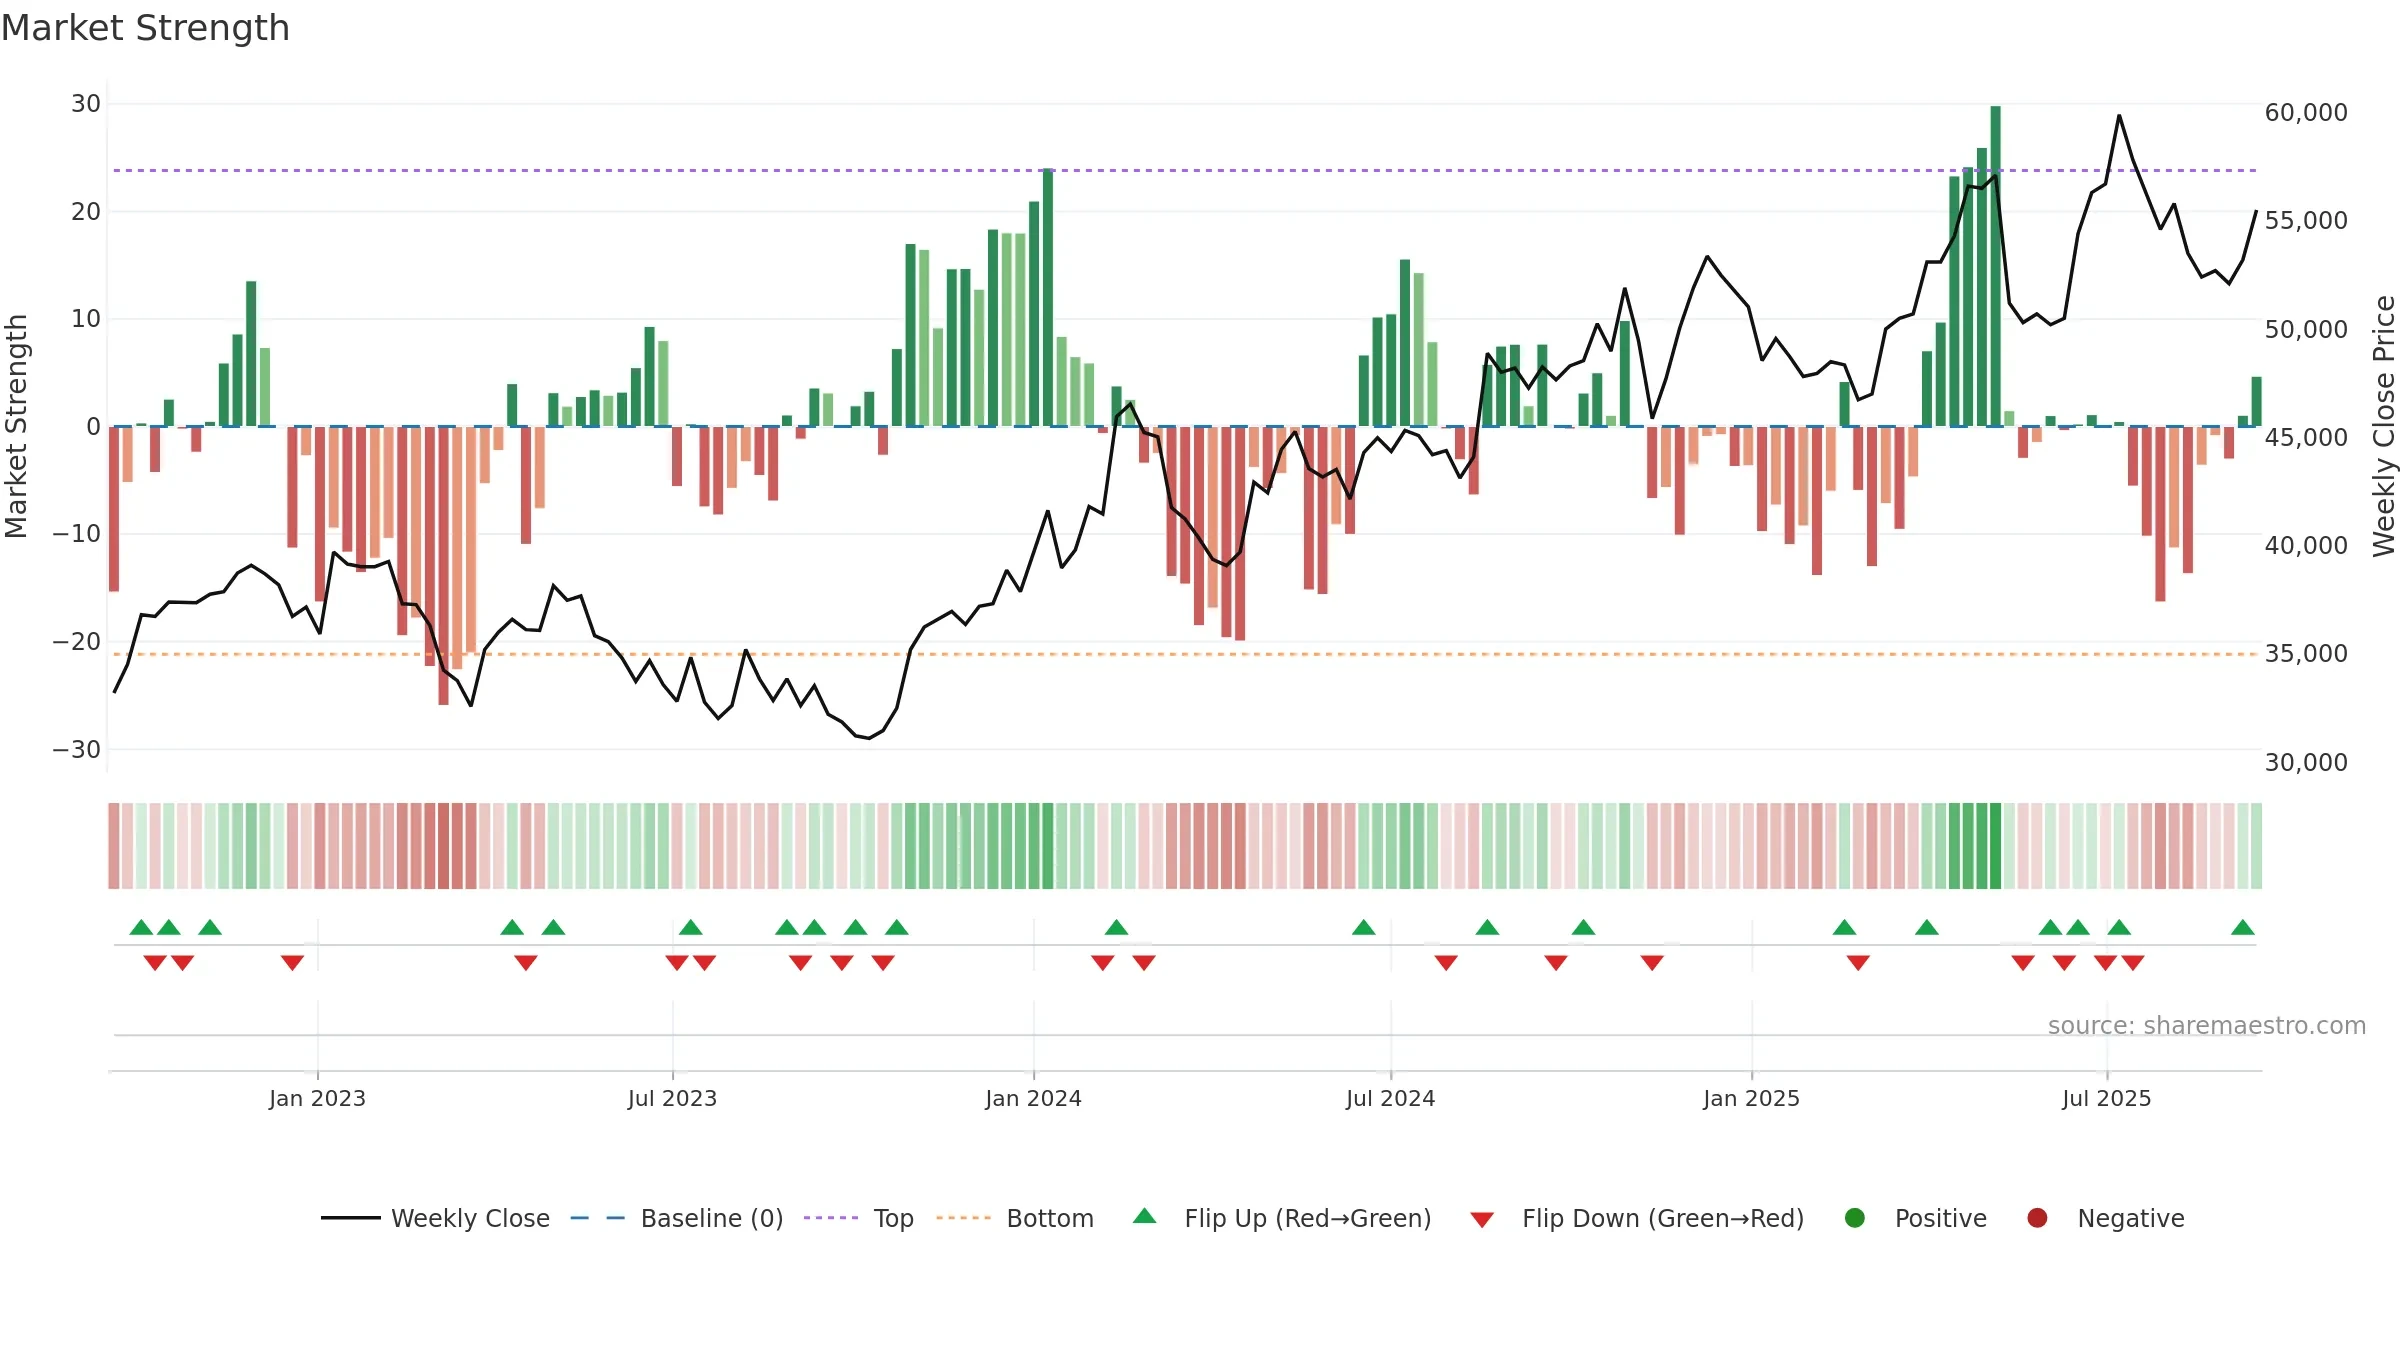Viewport: 2400px width, 1350px height.
Task: Select the deepest red bar below −25
Action: [x=443, y=566]
